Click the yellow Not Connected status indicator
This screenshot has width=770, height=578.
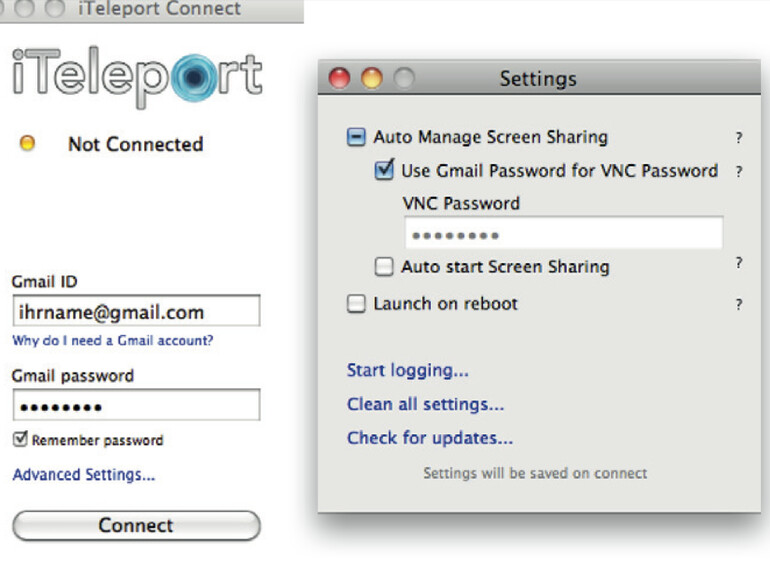pos(27,144)
